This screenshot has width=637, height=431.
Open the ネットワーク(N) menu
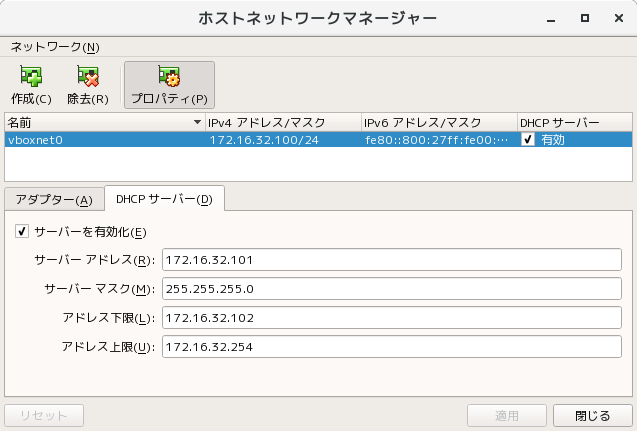pyautogui.click(x=55, y=47)
